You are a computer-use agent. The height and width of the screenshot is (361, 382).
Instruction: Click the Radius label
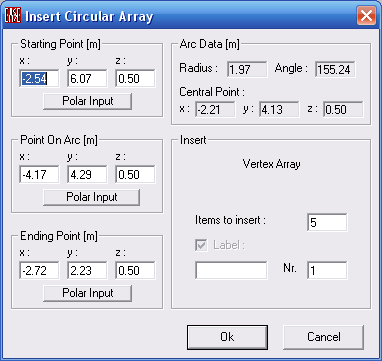[199, 68]
